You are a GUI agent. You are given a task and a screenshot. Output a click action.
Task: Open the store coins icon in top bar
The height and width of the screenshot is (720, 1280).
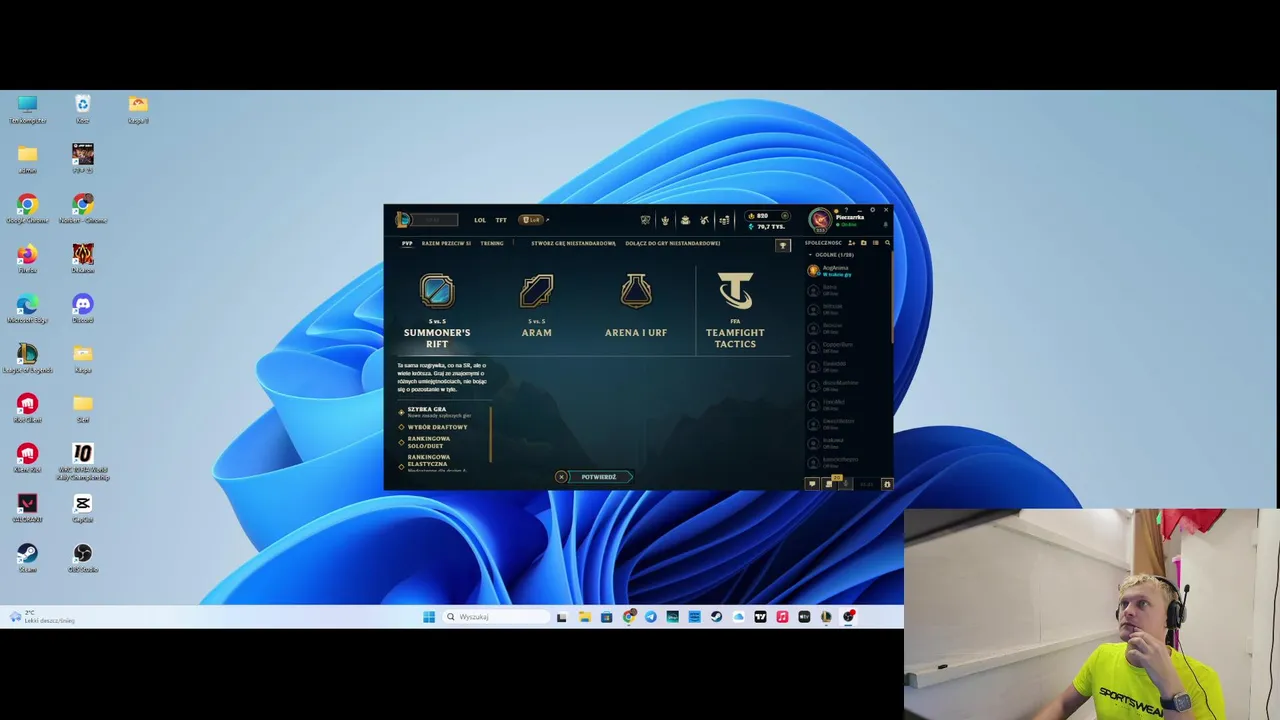point(724,220)
